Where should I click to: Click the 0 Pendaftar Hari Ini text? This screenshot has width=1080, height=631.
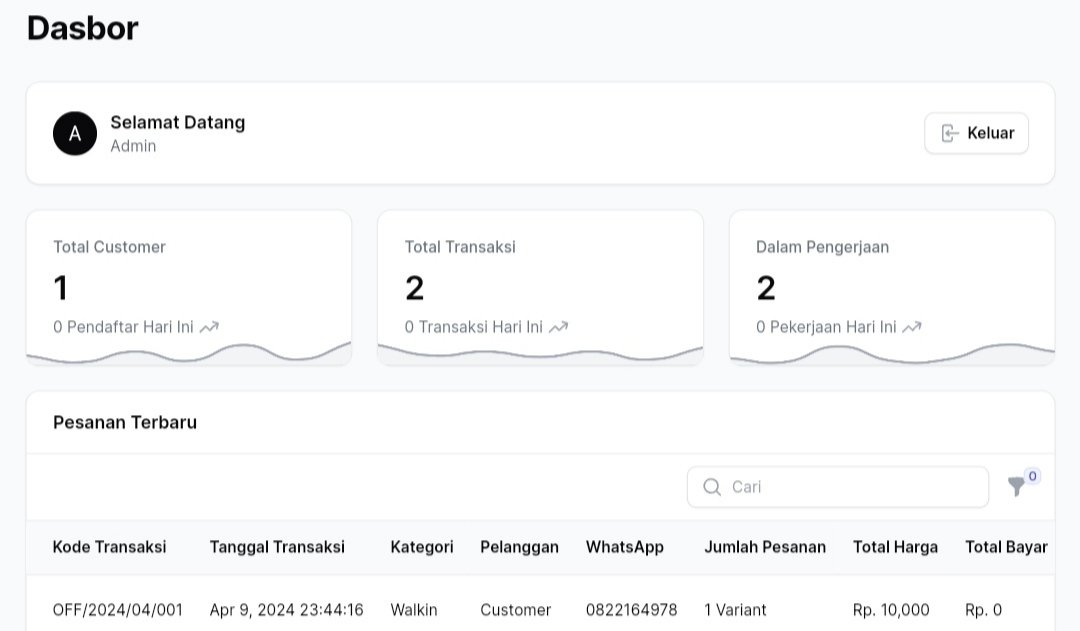tap(123, 327)
